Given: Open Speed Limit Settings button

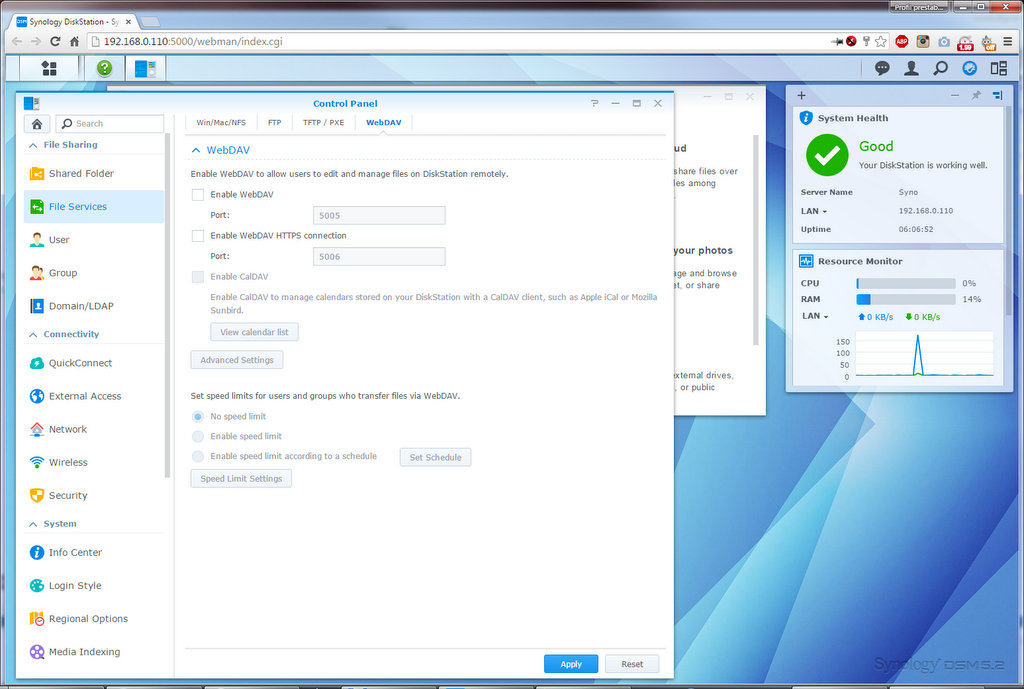Looking at the screenshot, I should [241, 479].
